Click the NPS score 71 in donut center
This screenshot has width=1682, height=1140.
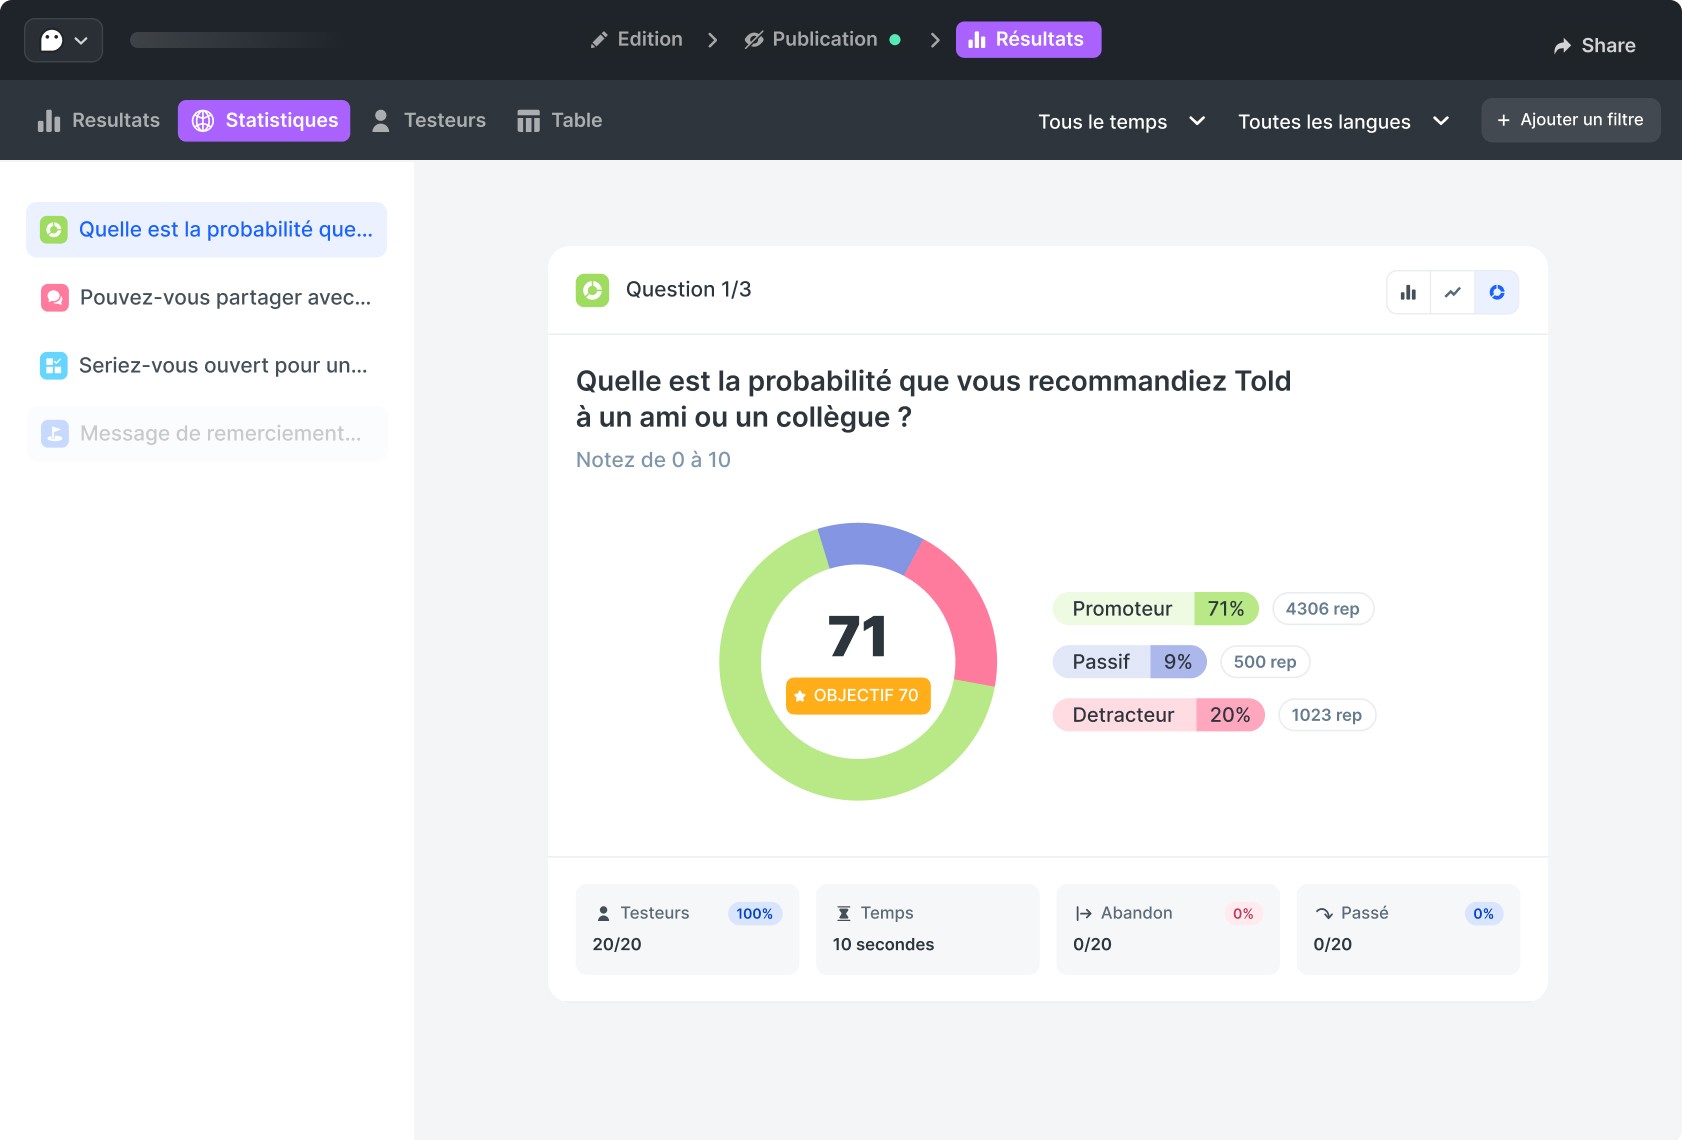pos(858,637)
